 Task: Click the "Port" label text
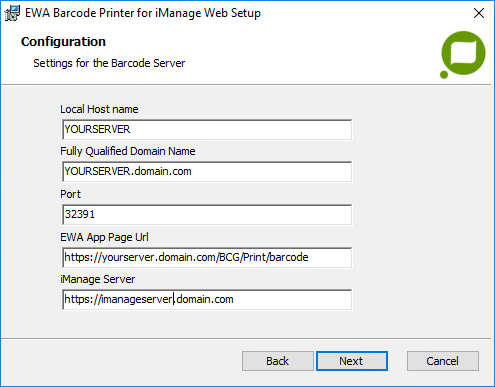click(70, 194)
